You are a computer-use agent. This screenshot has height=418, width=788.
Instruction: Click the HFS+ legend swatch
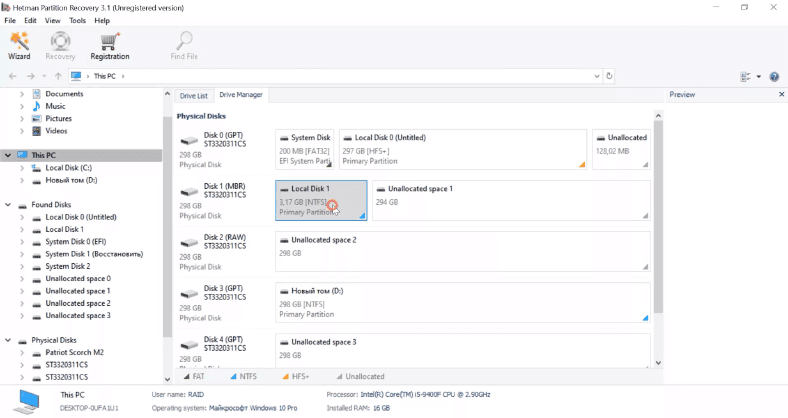coord(285,376)
